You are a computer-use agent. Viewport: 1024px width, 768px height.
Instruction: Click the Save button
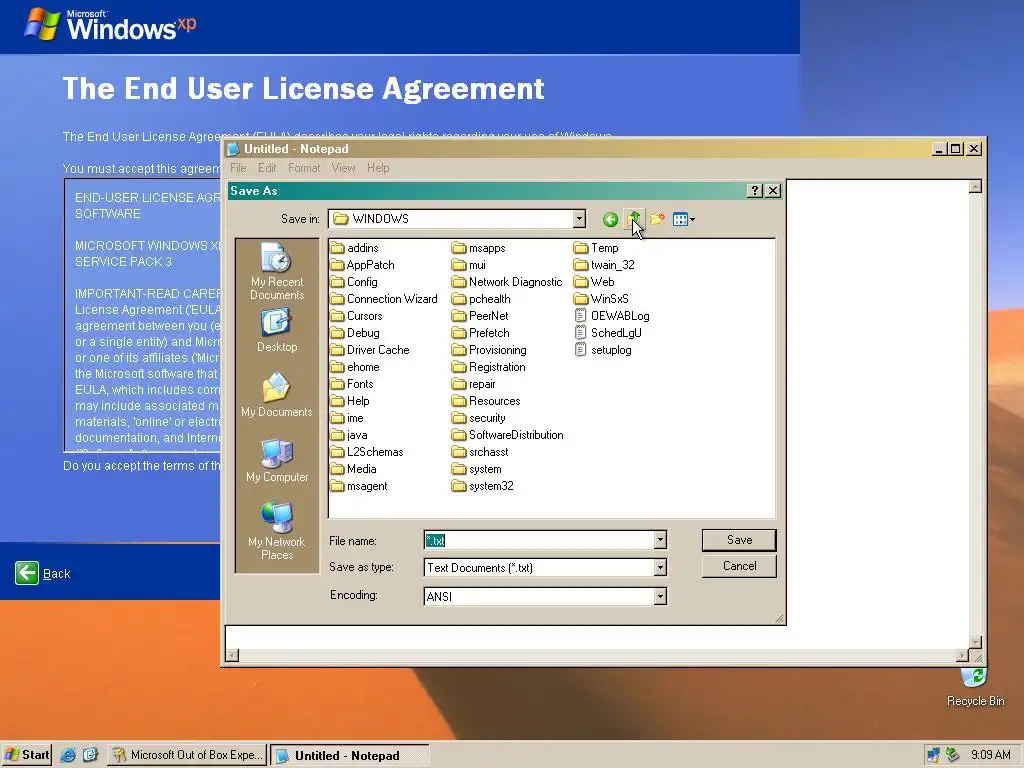[739, 540]
